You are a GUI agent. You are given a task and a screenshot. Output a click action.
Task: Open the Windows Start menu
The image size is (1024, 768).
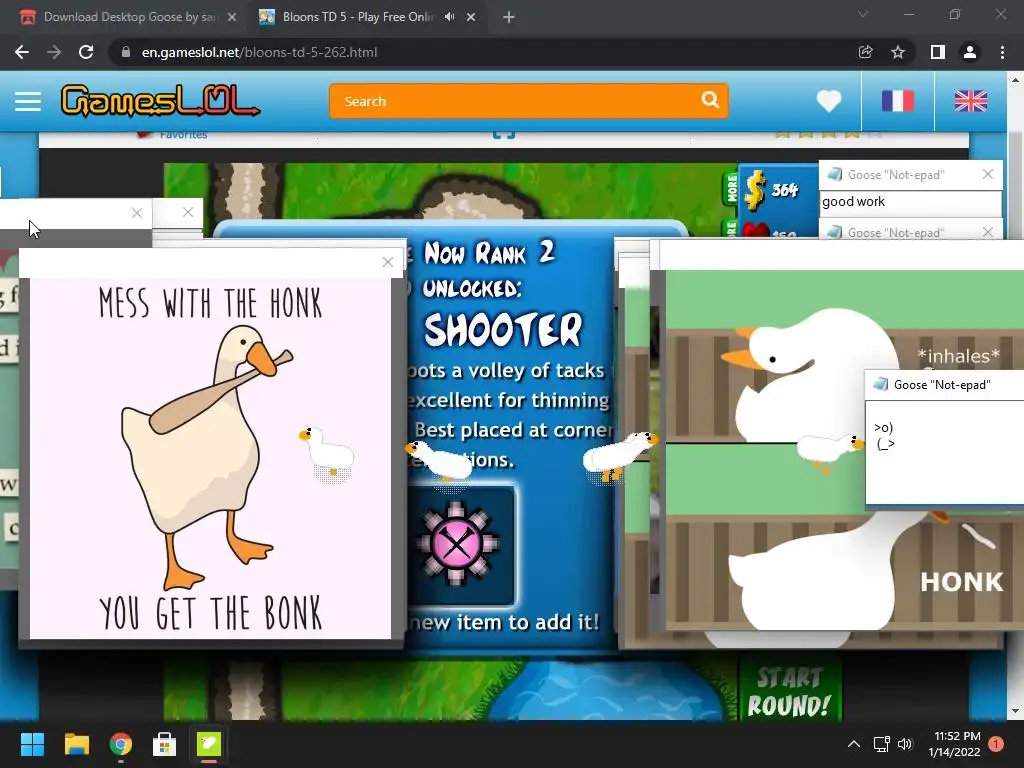point(32,744)
